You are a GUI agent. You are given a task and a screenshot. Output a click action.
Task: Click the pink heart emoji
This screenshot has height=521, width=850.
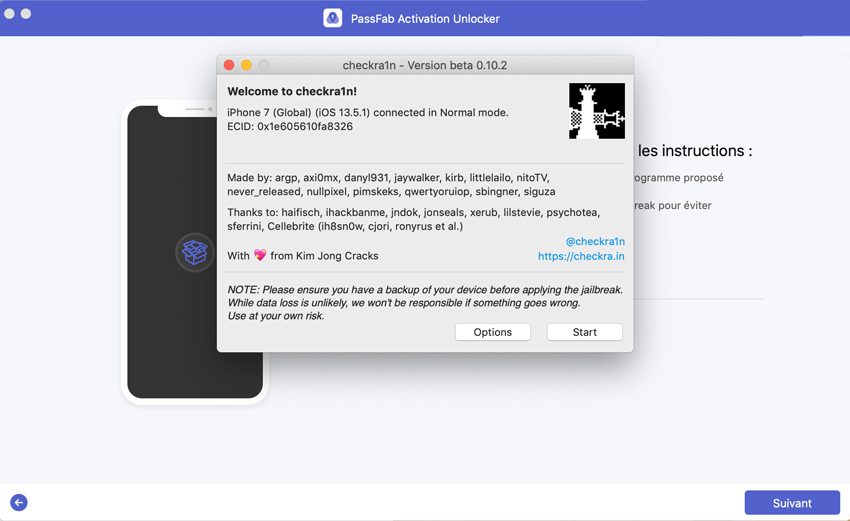tap(260, 255)
